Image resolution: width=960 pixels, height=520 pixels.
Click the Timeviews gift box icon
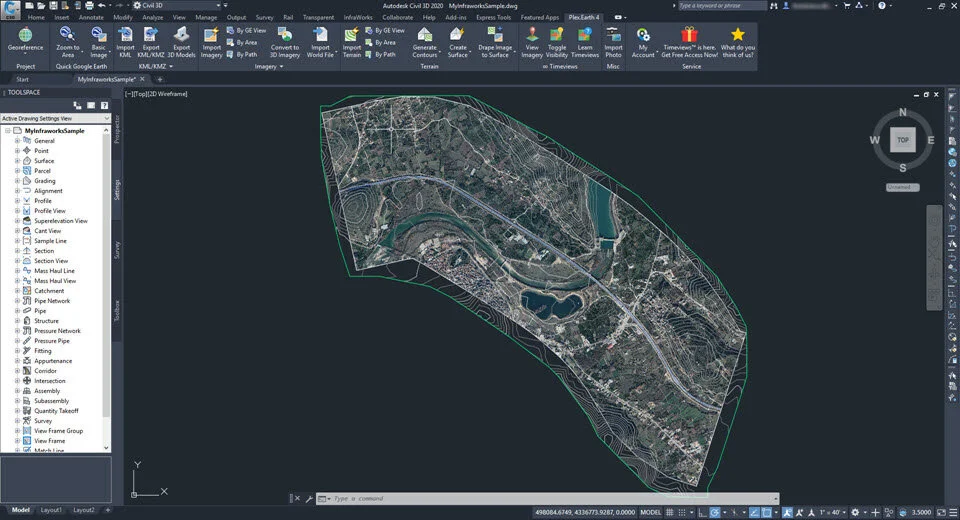coord(689,34)
